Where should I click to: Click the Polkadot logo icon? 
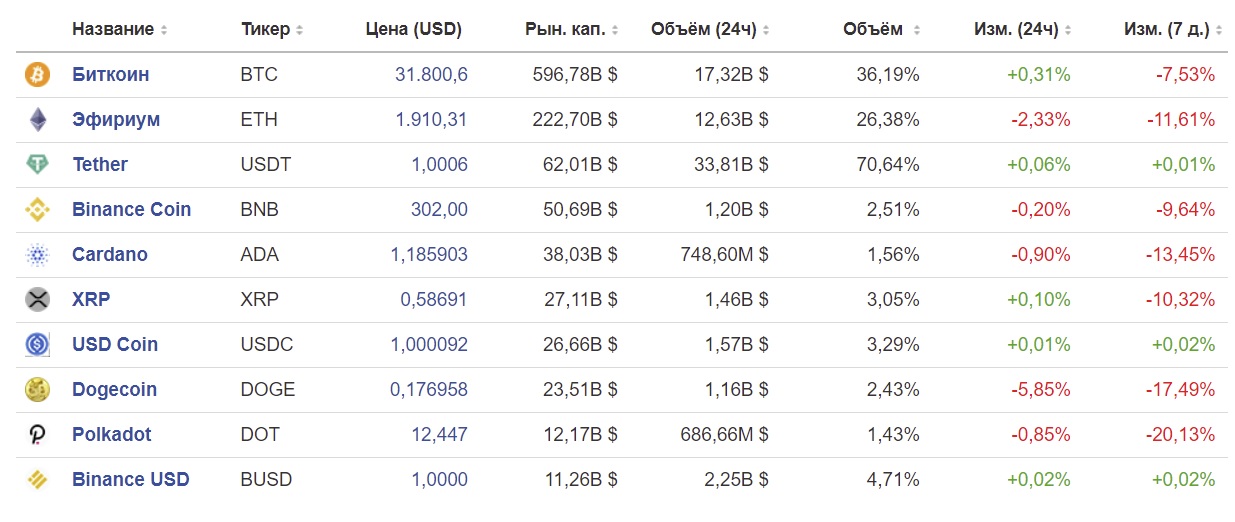37,434
